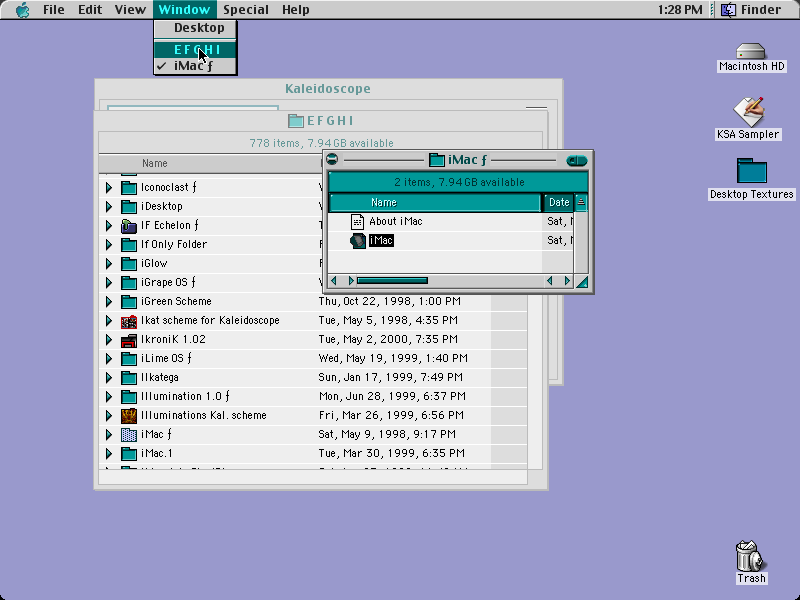Open the Edit menu
The width and height of the screenshot is (800, 600).
[90, 10]
